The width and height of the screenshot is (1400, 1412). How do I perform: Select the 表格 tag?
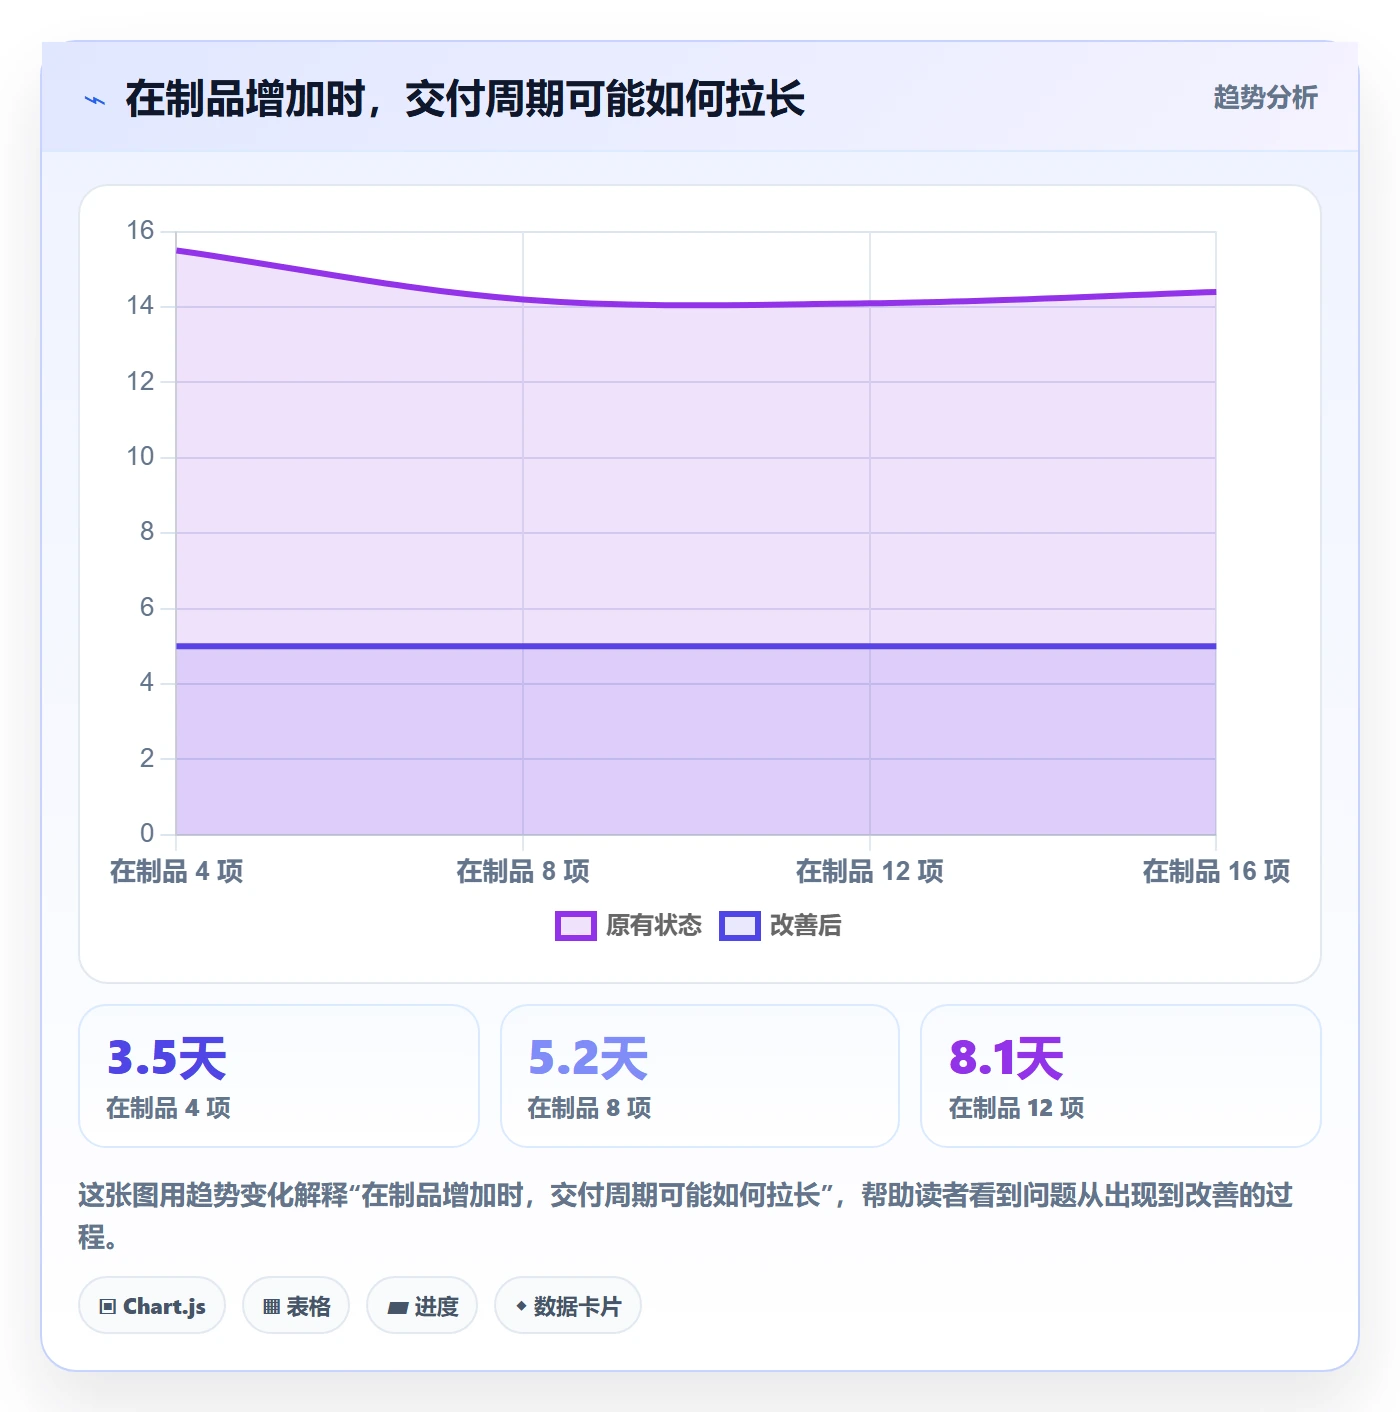(296, 1306)
